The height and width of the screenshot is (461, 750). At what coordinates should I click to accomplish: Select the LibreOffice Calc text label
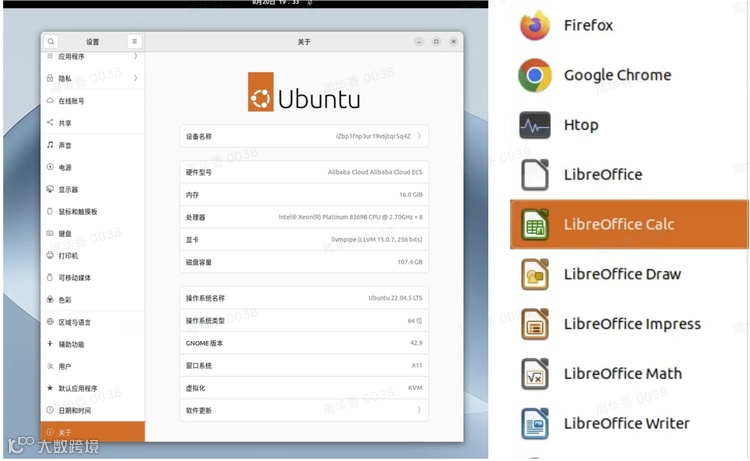click(x=619, y=224)
